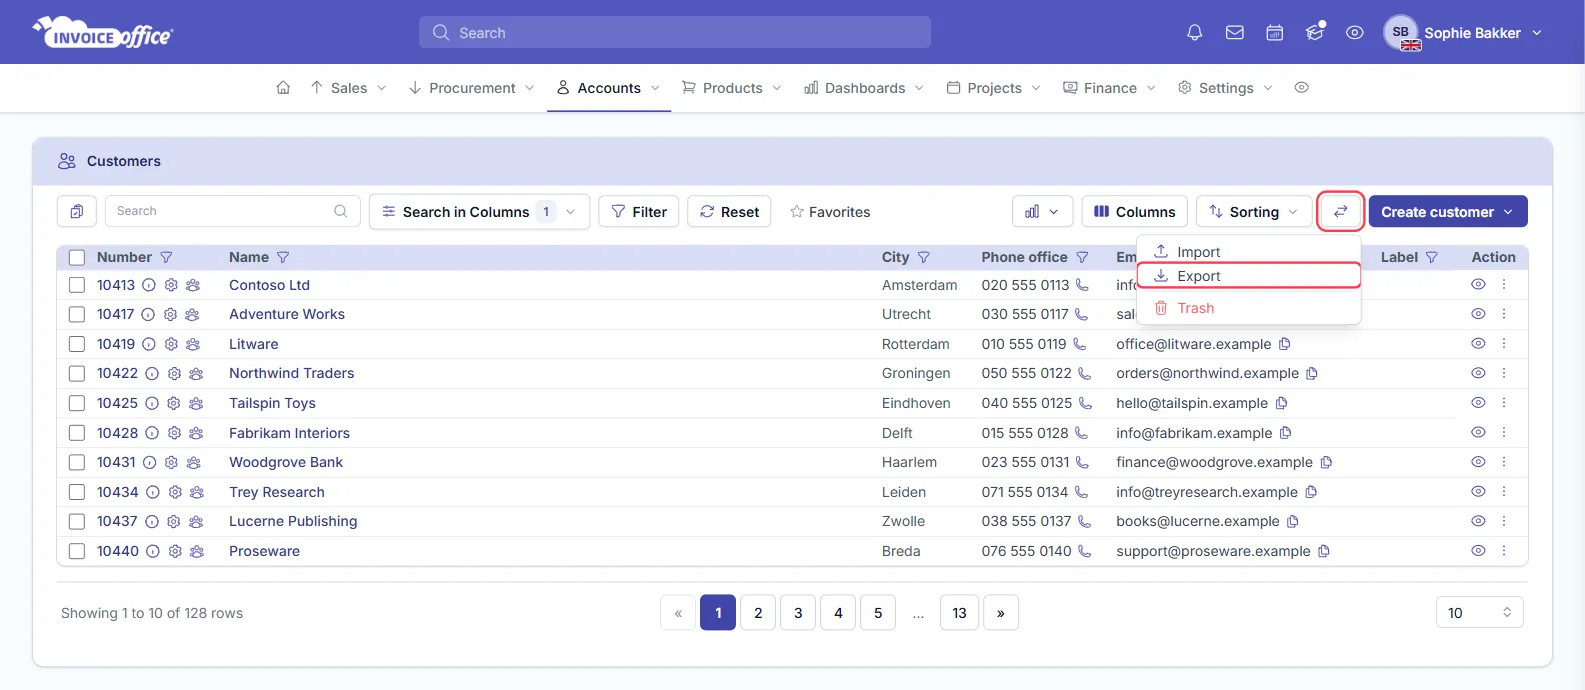Click the InvoiceOffice logo
This screenshot has height=690, width=1585.
coord(103,33)
